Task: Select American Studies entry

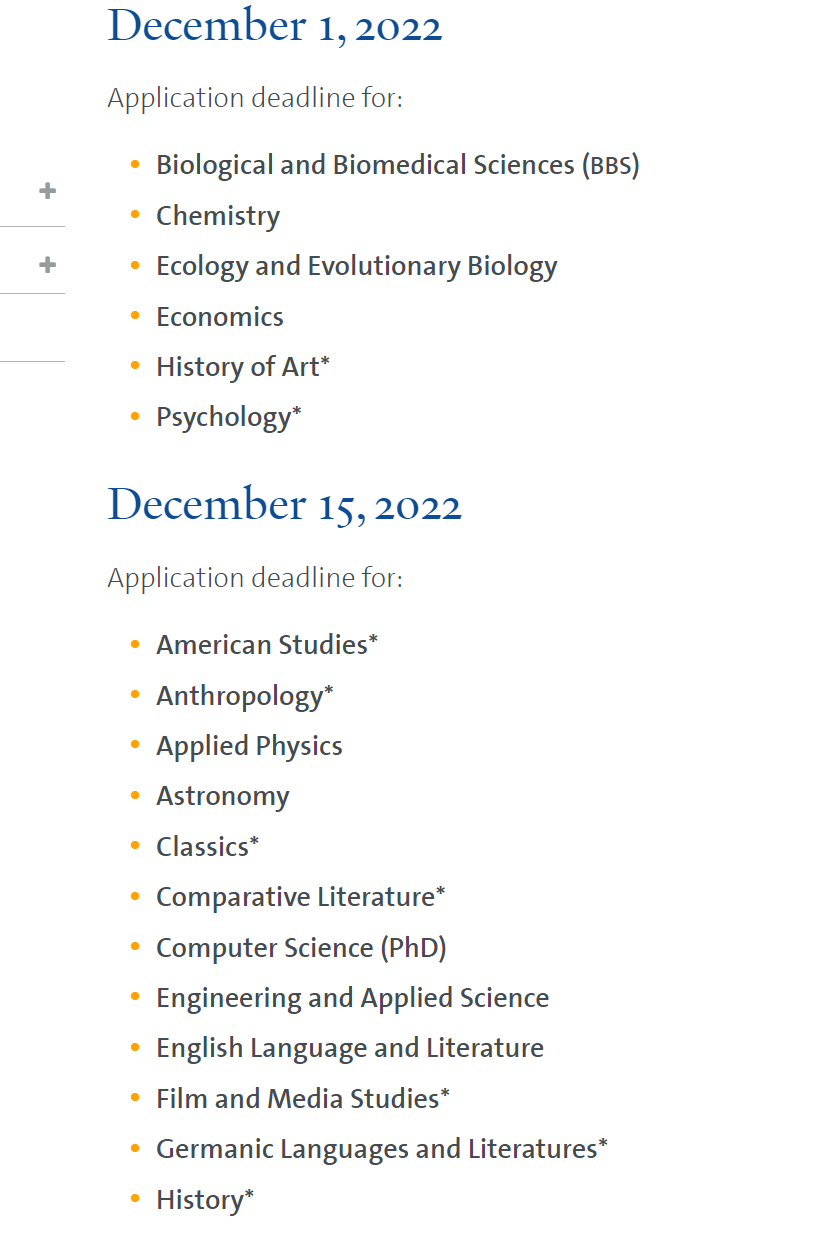Action: [x=267, y=645]
